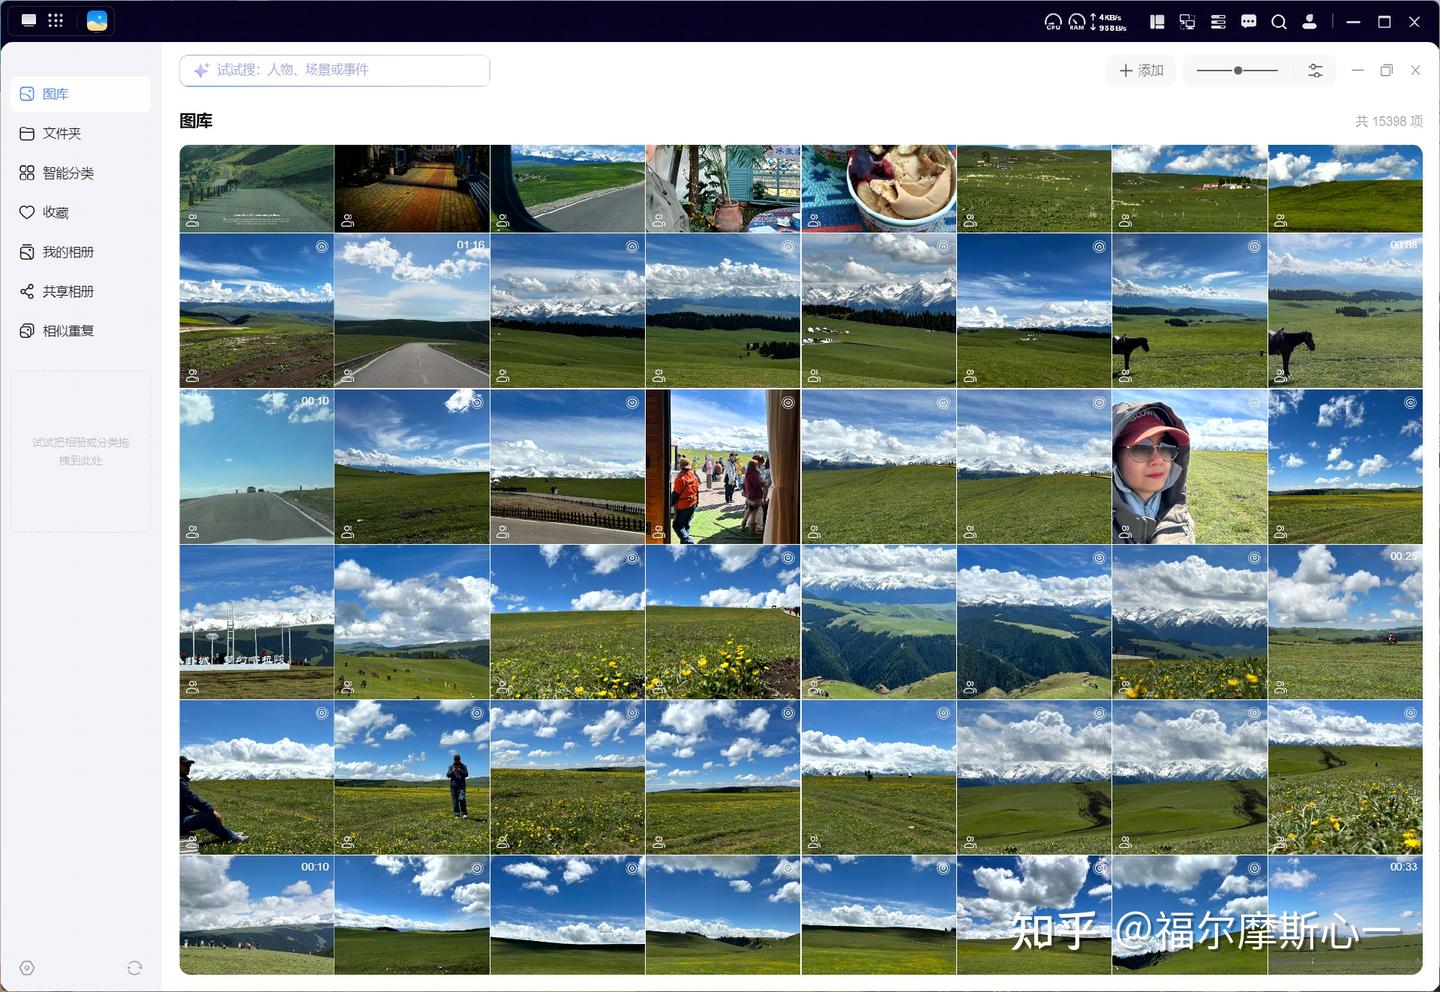Open 收藏 favorites in the sidebar

81,212
